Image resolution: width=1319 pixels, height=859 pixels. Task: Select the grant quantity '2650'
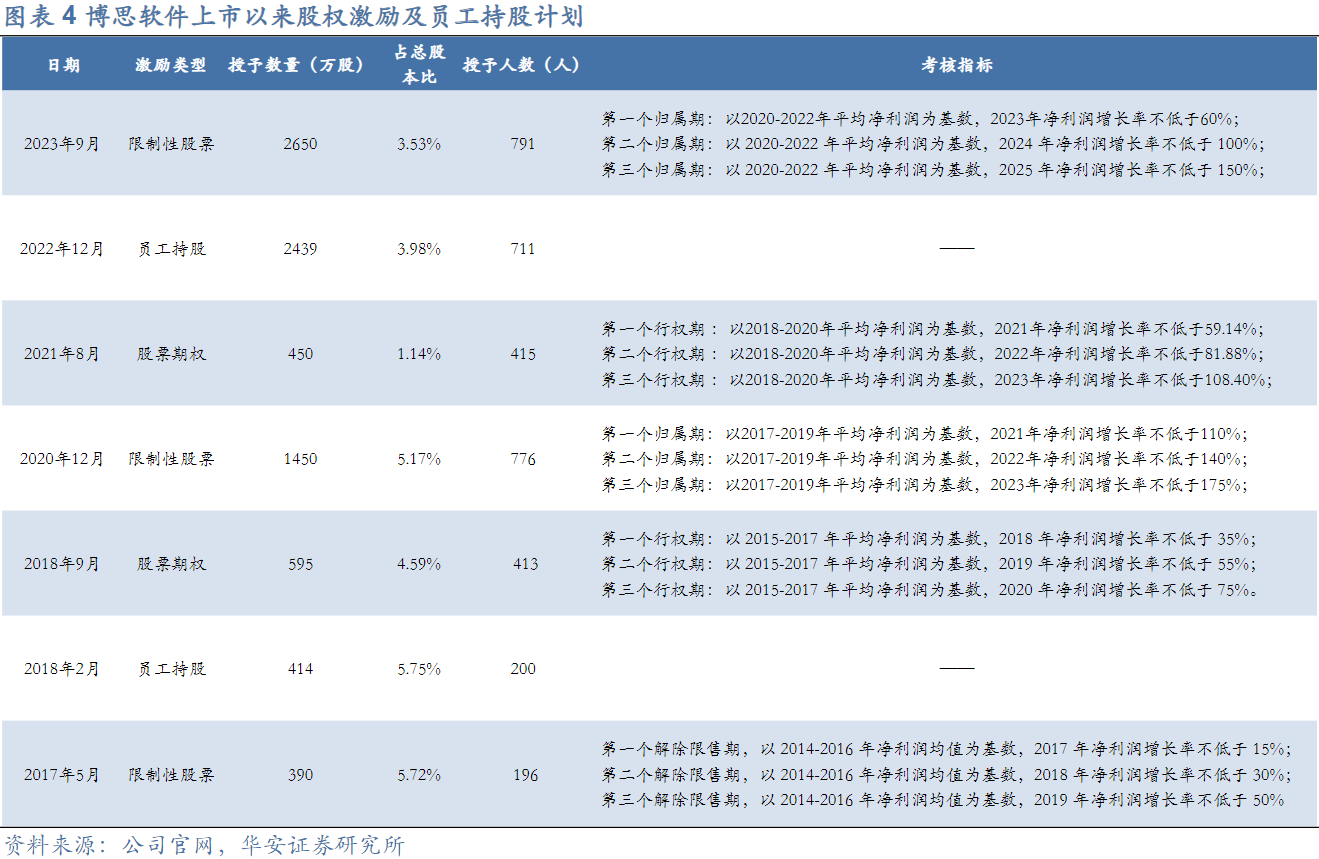point(300,144)
